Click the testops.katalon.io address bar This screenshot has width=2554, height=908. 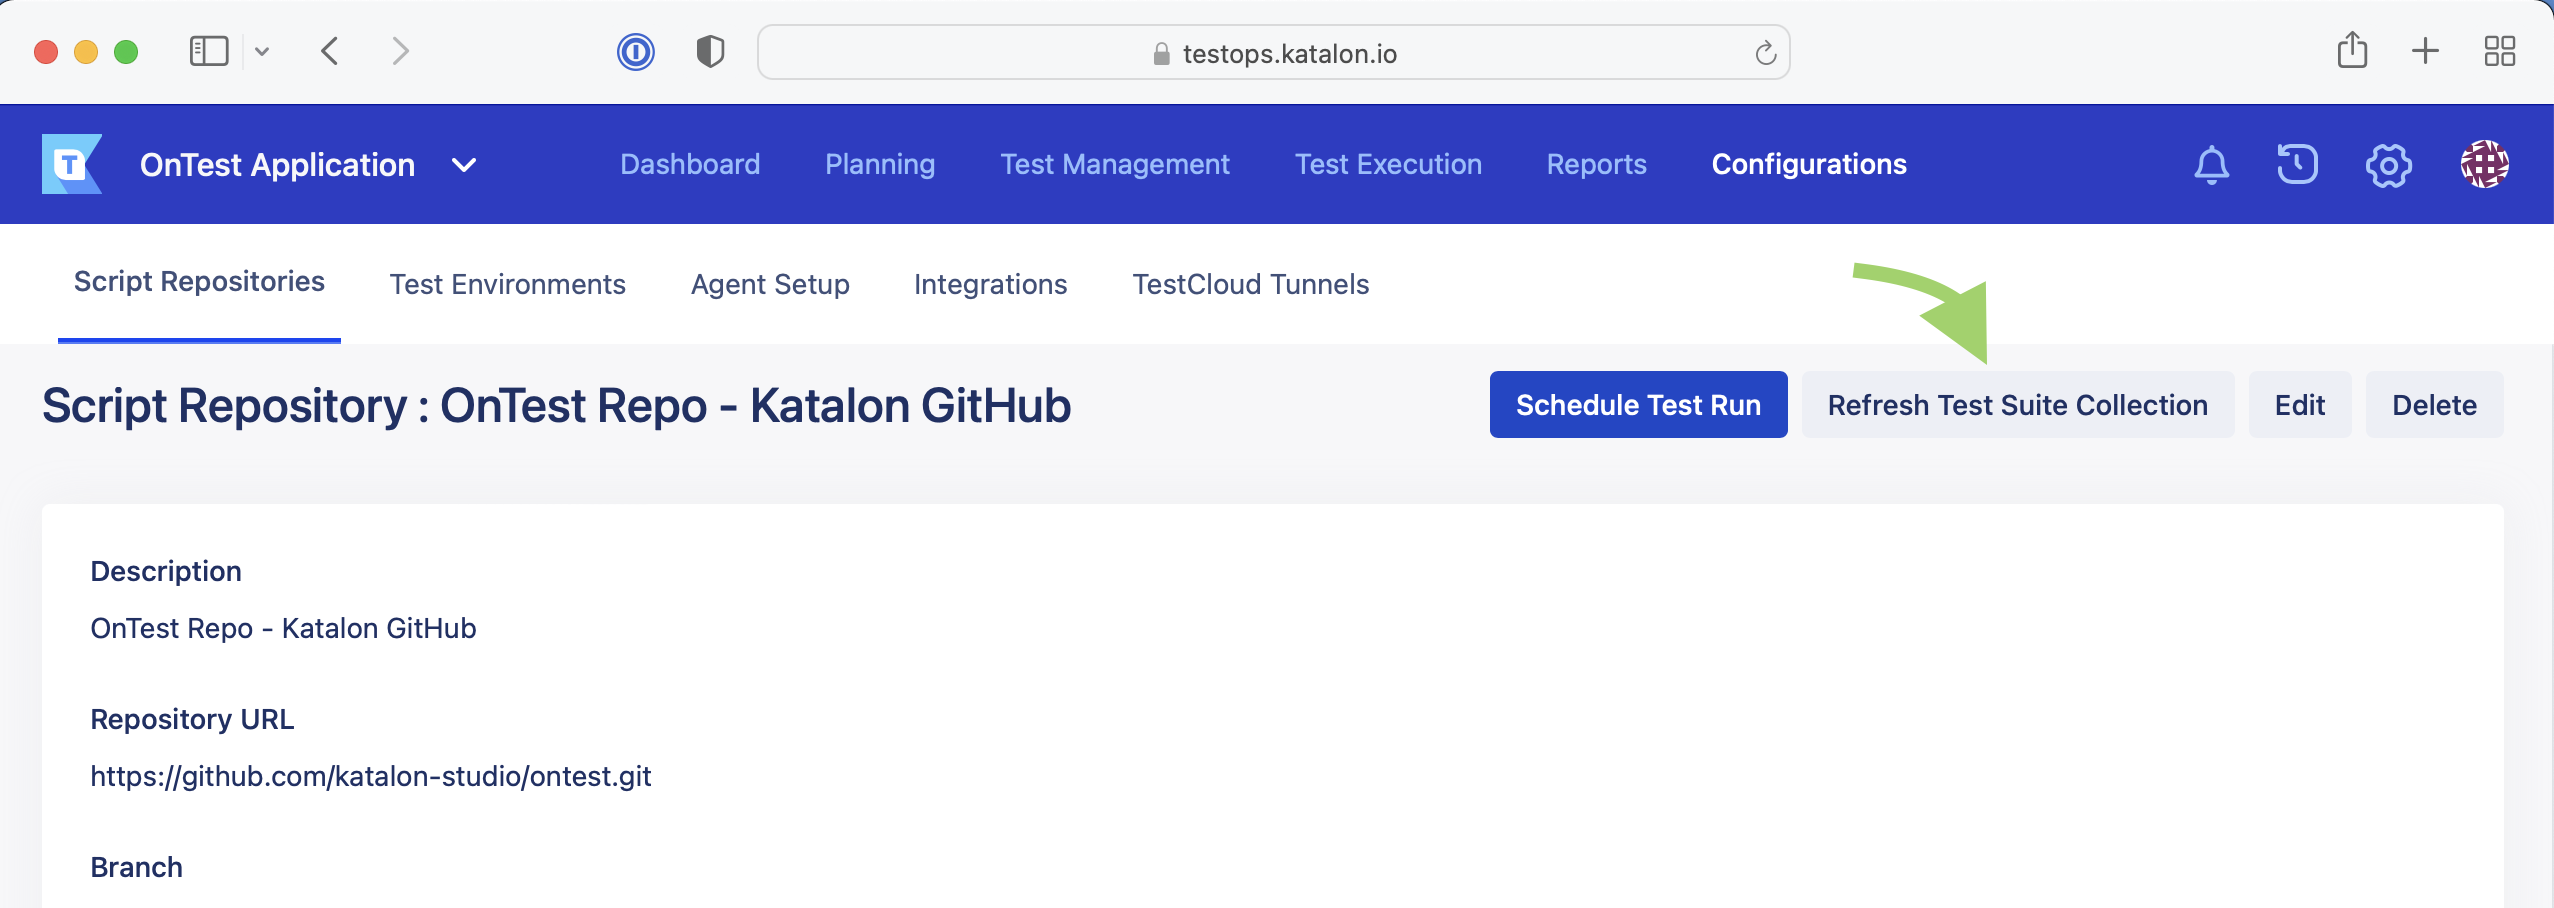tap(1273, 52)
